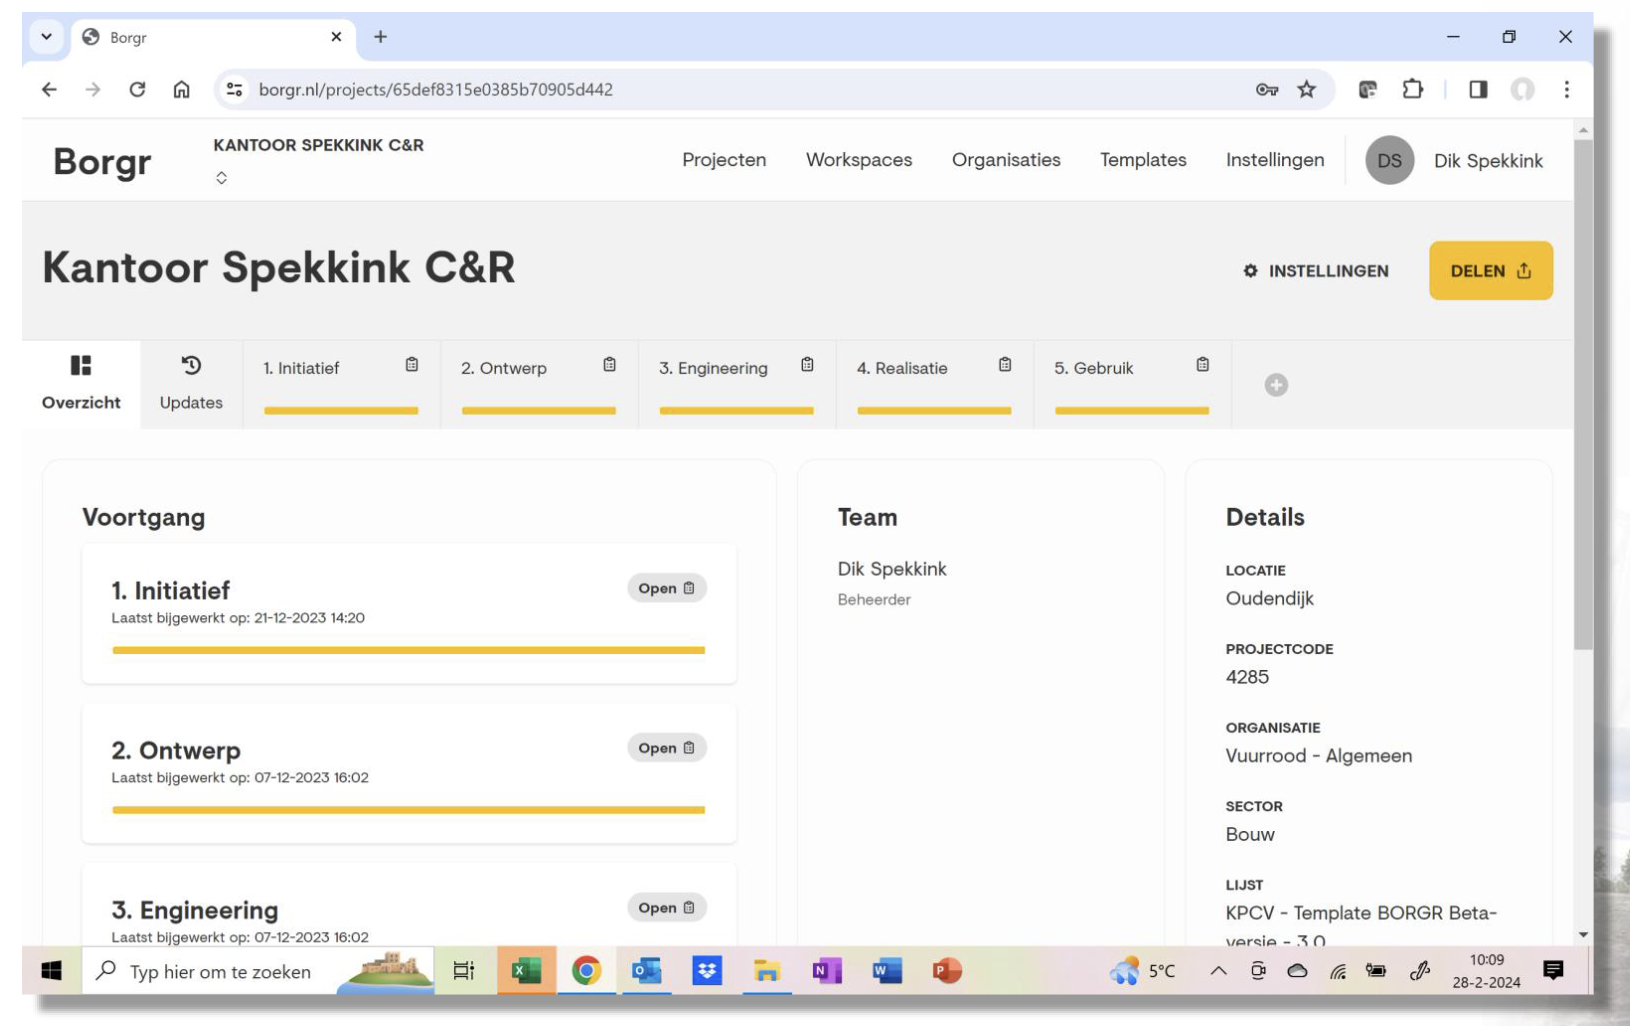The height and width of the screenshot is (1026, 1630).
Task: Go to Organisaties in the top navigation
Action: coord(1006,160)
